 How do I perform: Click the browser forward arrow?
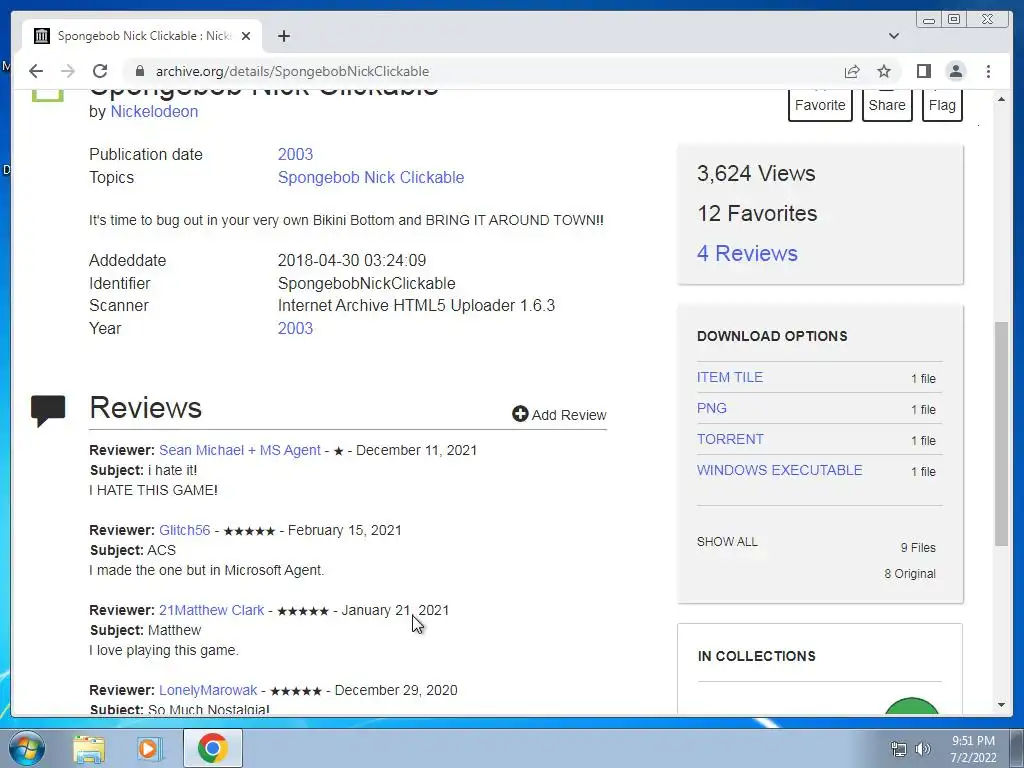click(68, 71)
